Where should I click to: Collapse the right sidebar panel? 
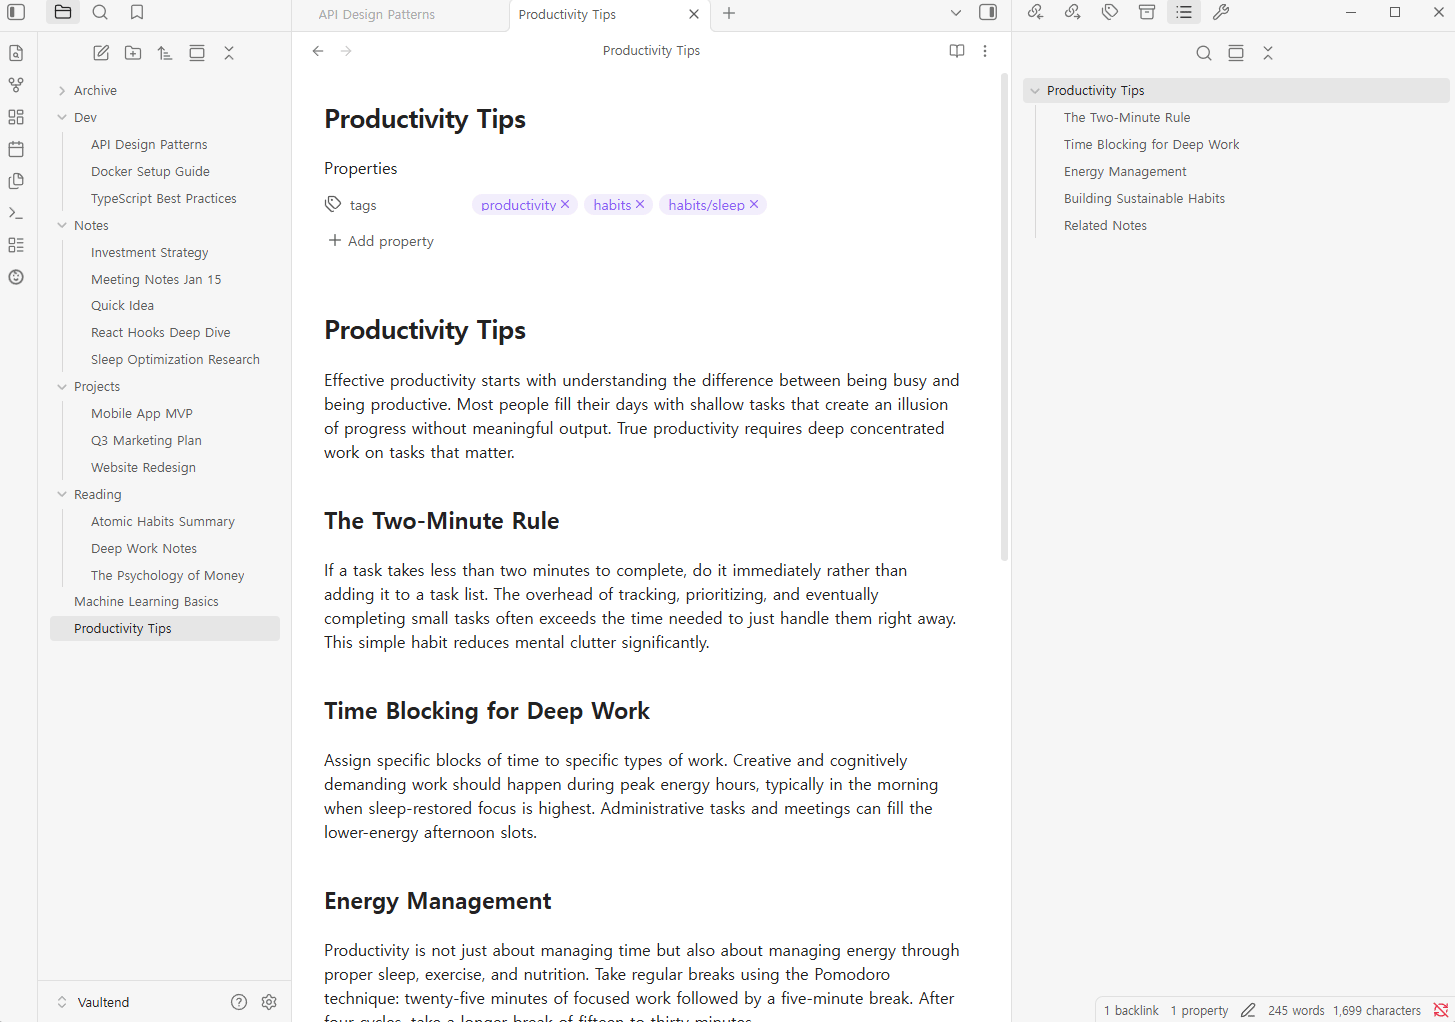click(x=988, y=13)
